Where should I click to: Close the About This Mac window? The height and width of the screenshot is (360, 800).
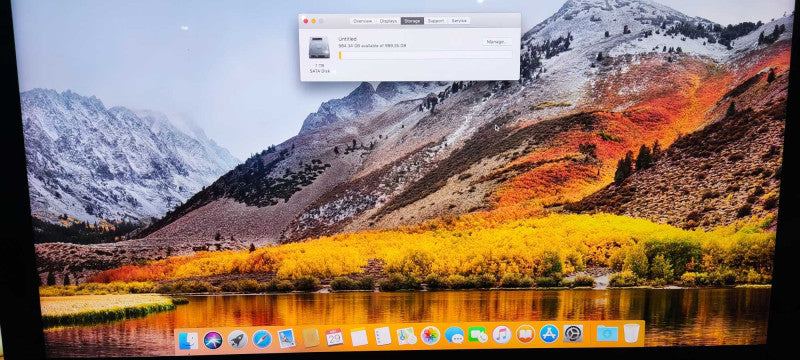point(306,21)
